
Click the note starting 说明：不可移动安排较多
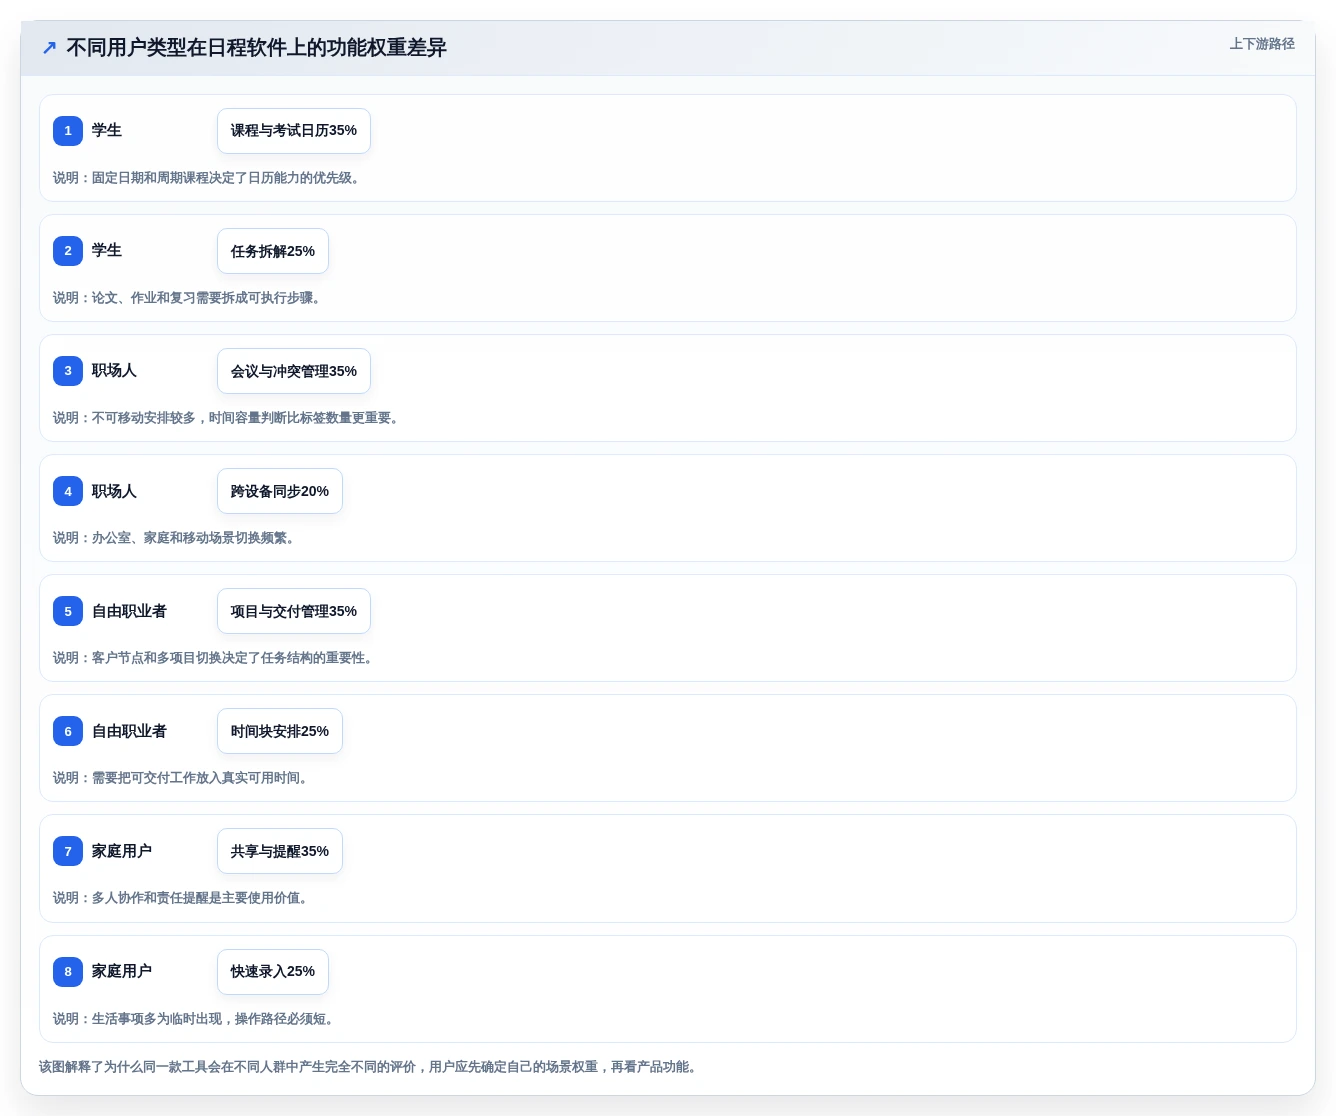[228, 418]
